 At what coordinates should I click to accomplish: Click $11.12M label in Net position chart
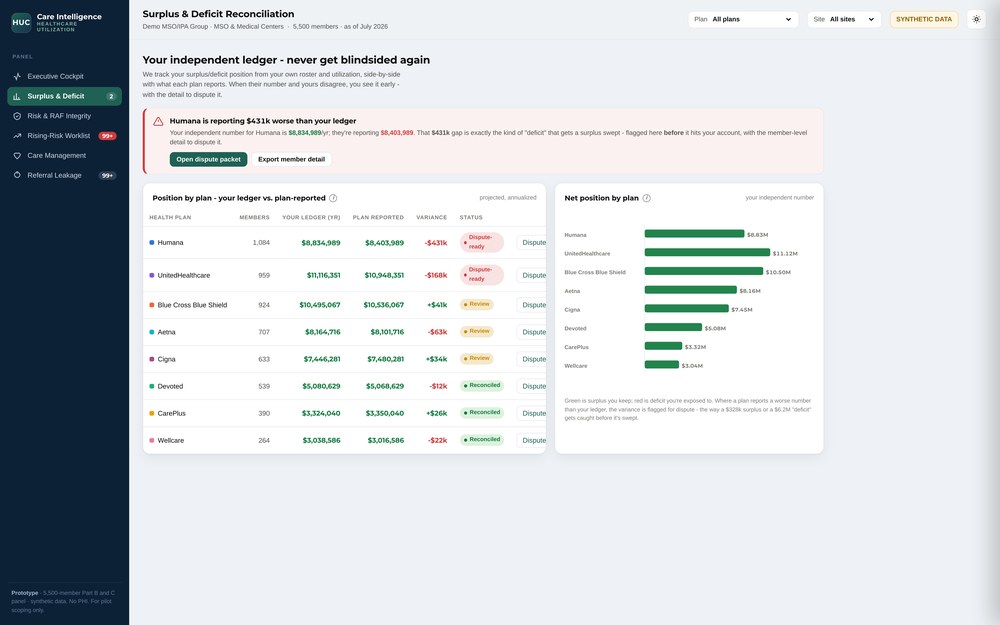tap(785, 253)
